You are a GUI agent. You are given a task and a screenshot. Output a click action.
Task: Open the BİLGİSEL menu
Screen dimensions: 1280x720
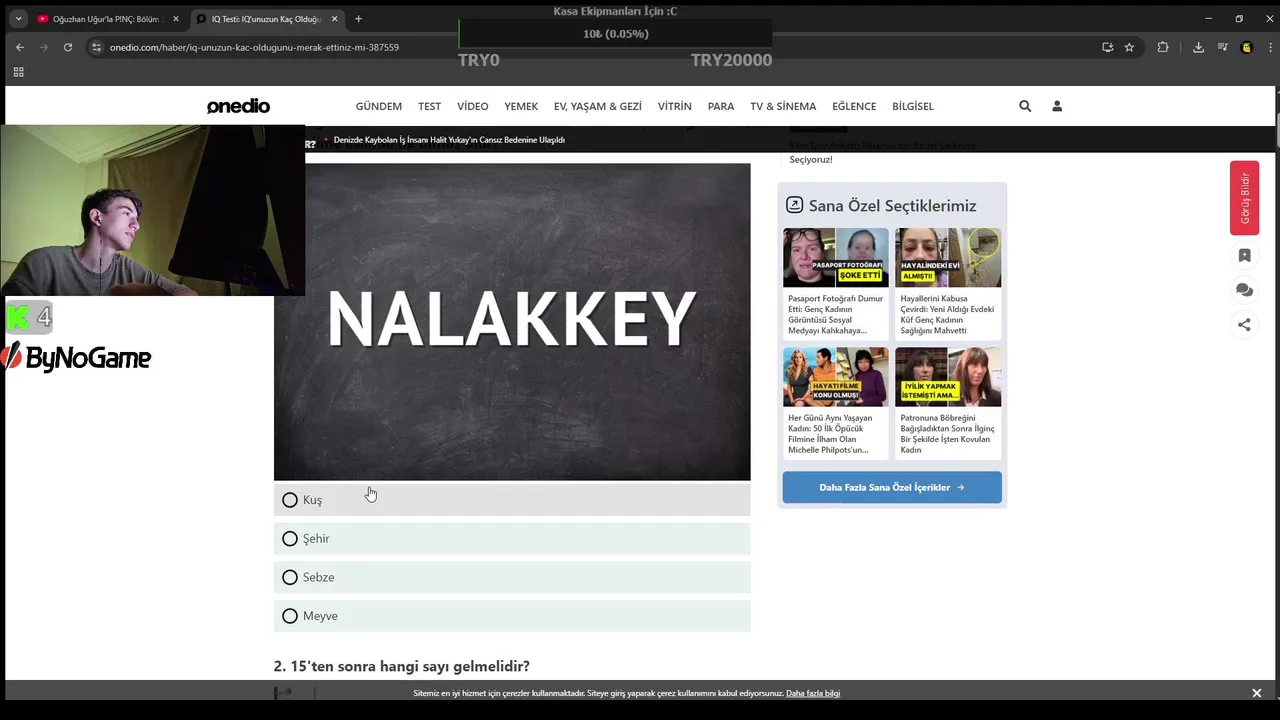(913, 106)
